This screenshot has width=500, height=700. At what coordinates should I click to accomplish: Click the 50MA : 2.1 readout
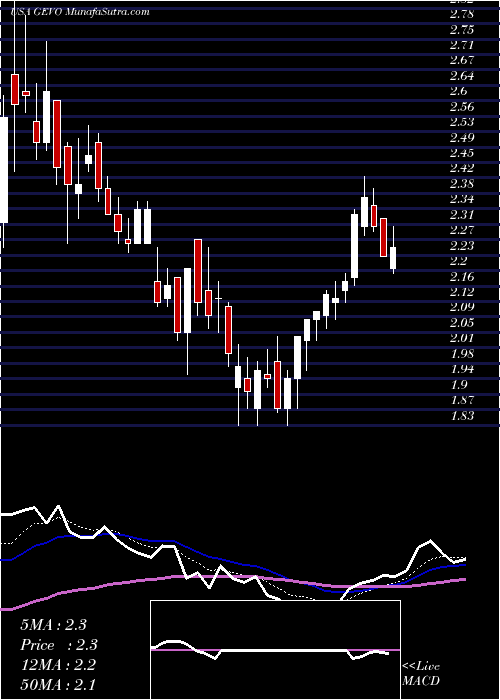[58, 685]
